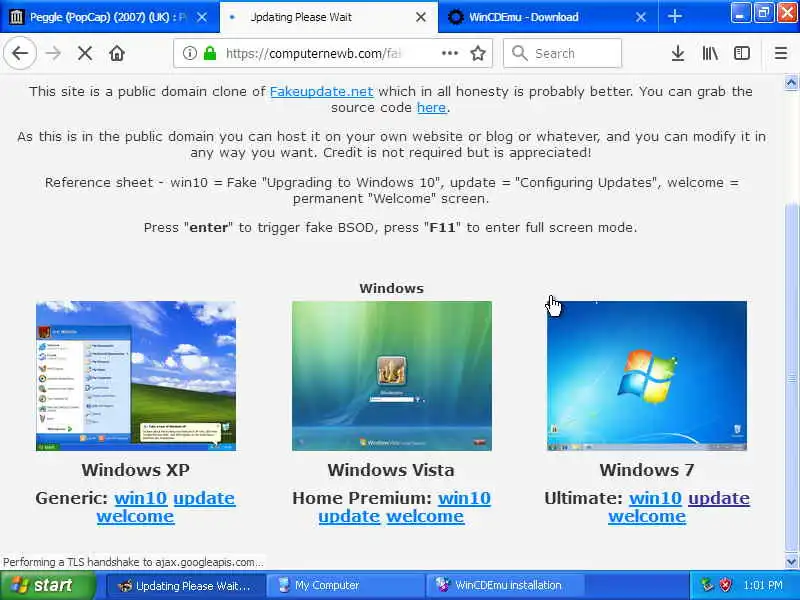
Task: Click the network tray icon
Action: 707,585
